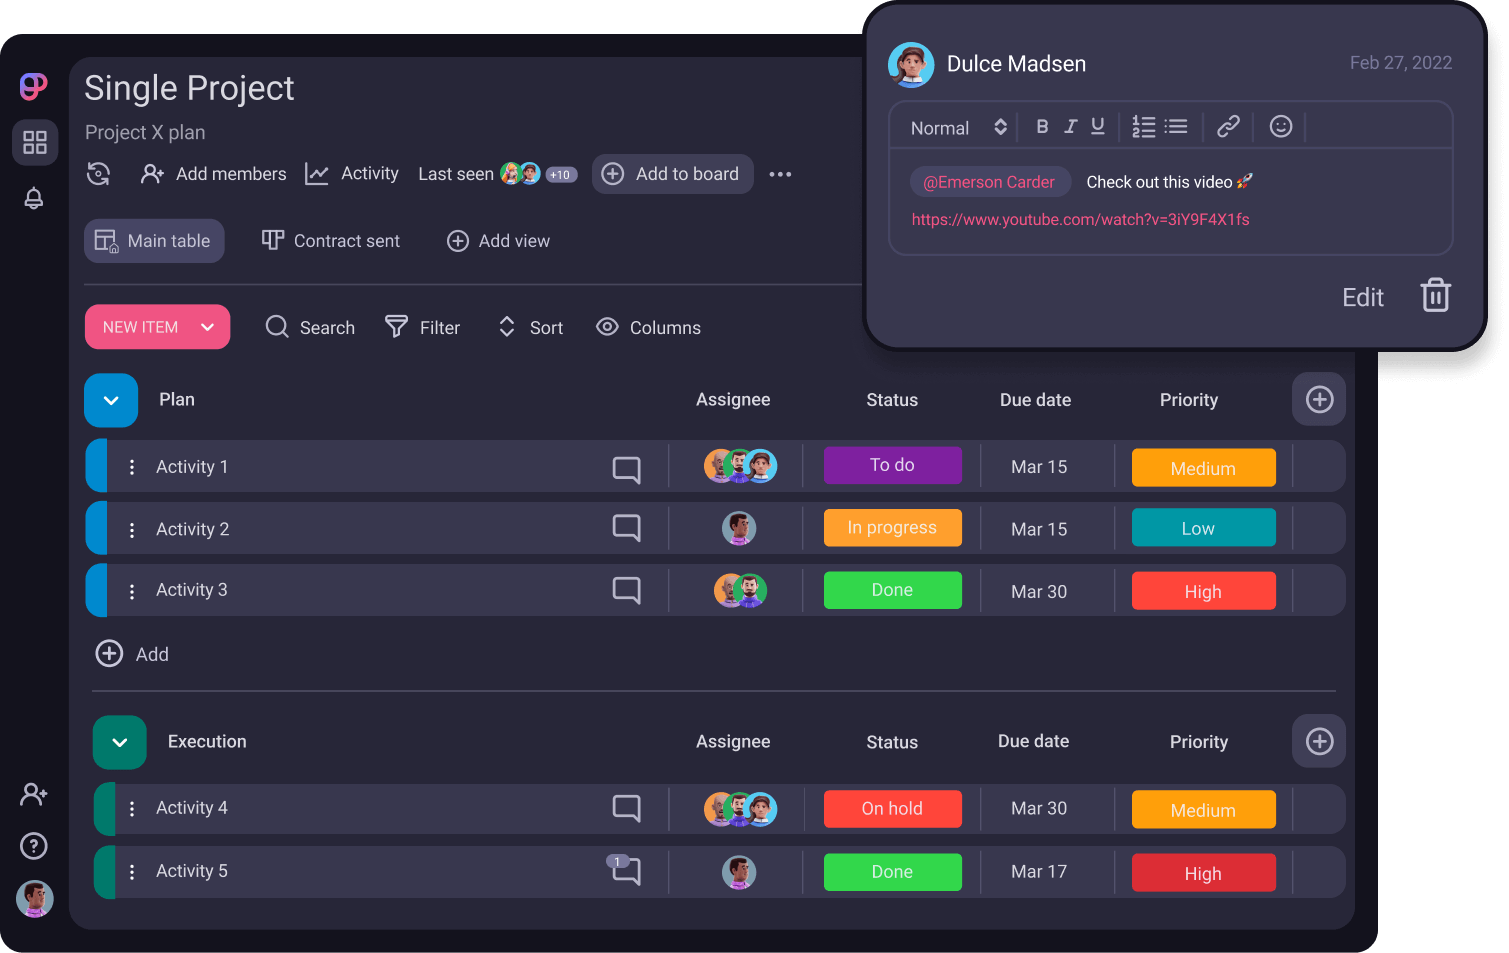Toggle bold formatting in comment editor

tap(1042, 126)
